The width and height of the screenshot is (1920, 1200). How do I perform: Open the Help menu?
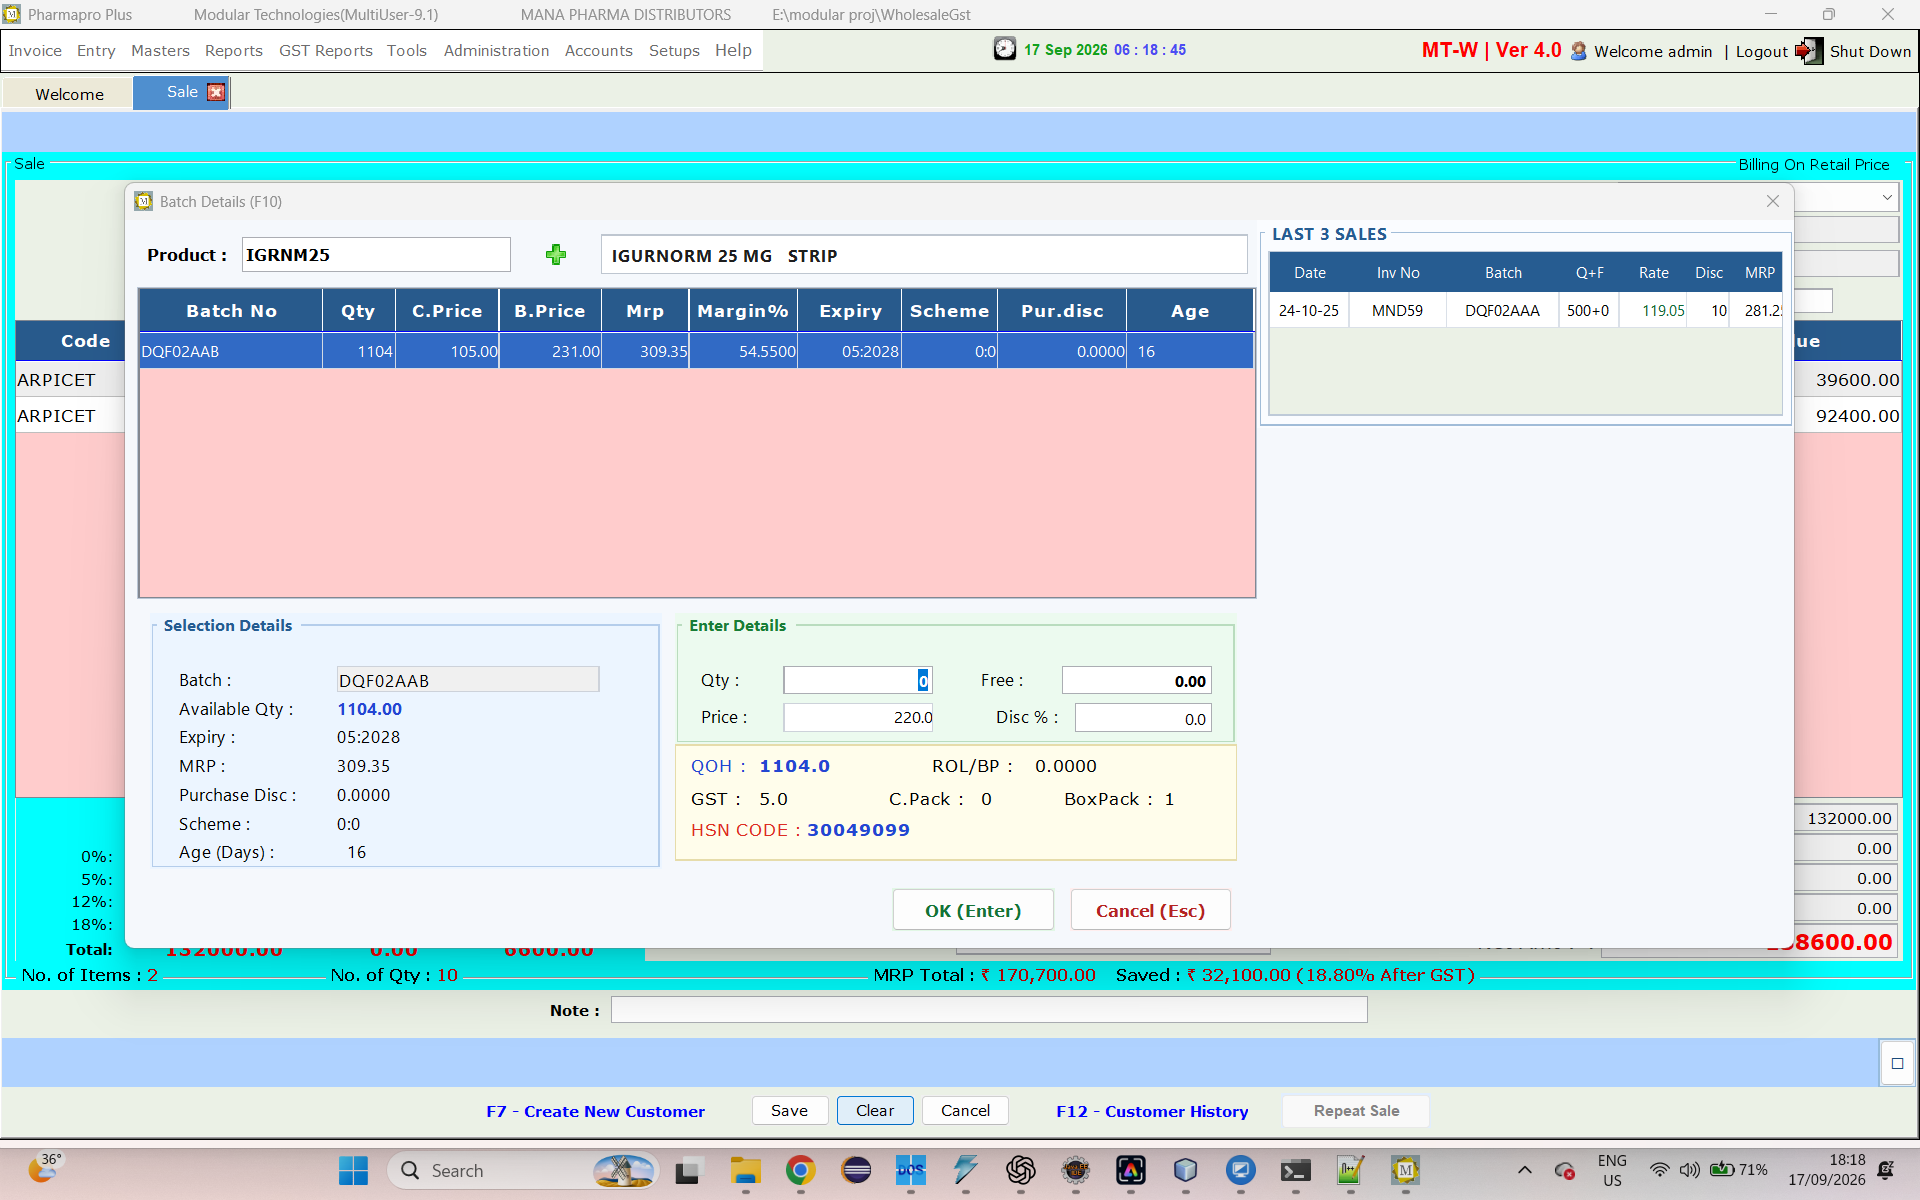tap(733, 51)
